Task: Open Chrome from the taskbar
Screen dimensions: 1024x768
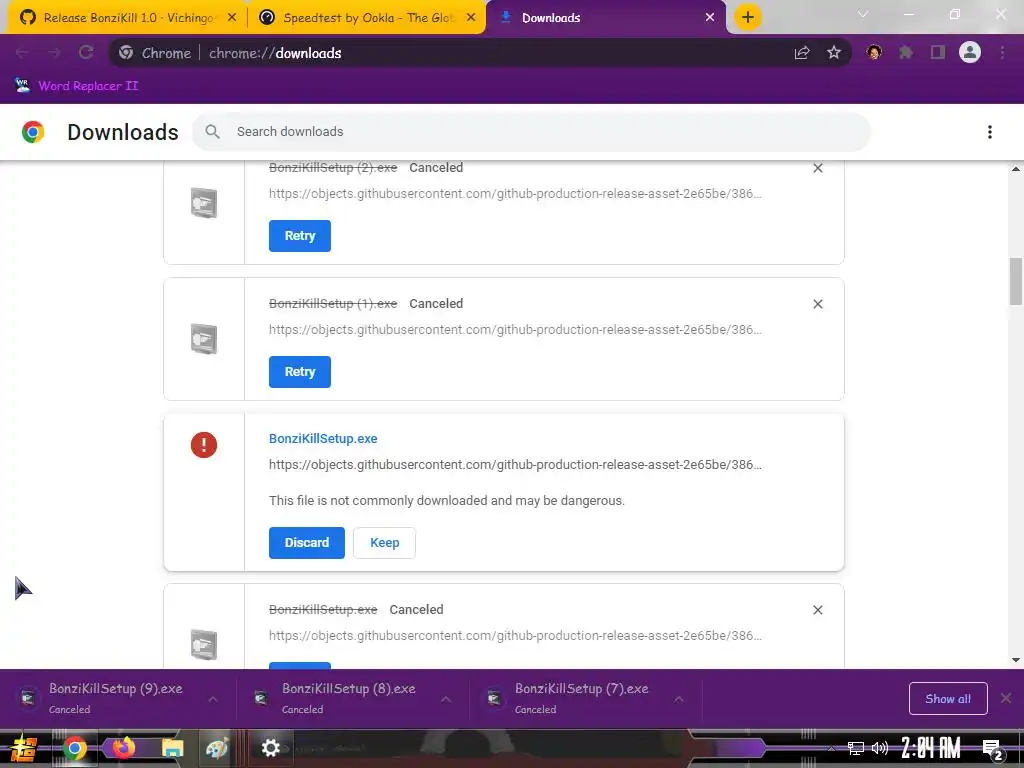Action: coord(74,748)
